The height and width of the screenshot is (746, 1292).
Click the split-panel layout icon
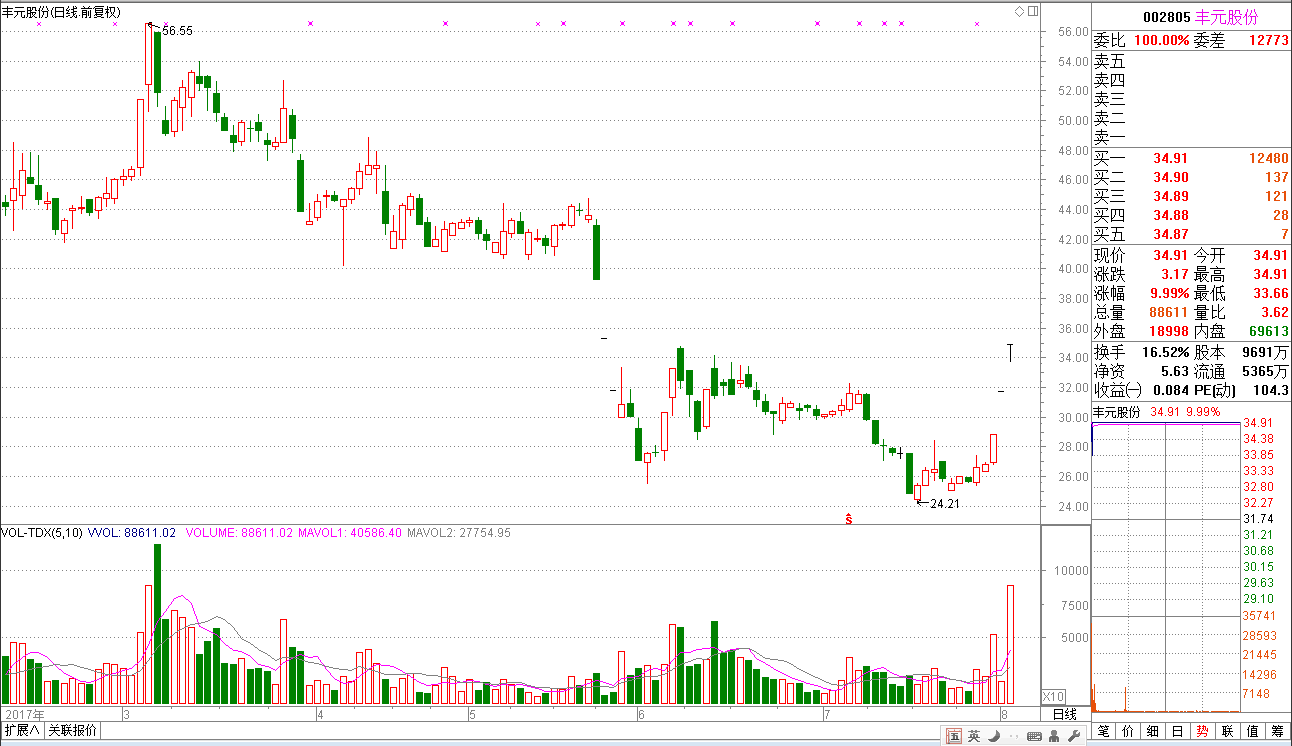(1031, 11)
